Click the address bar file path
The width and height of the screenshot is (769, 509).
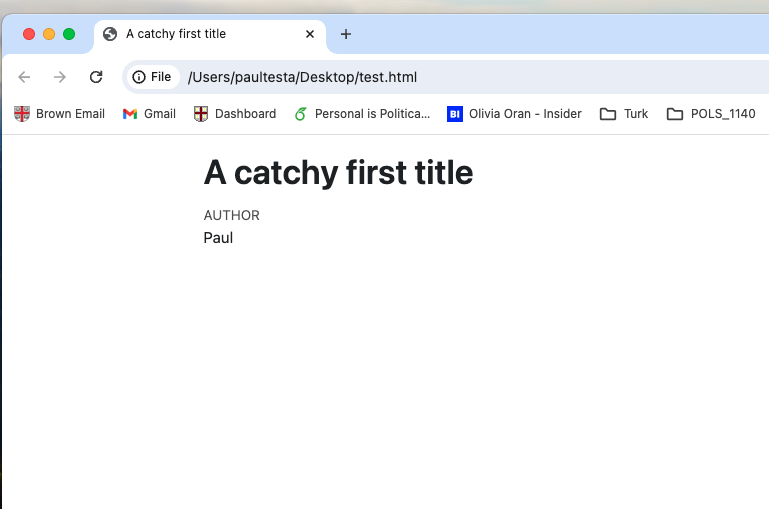[302, 77]
